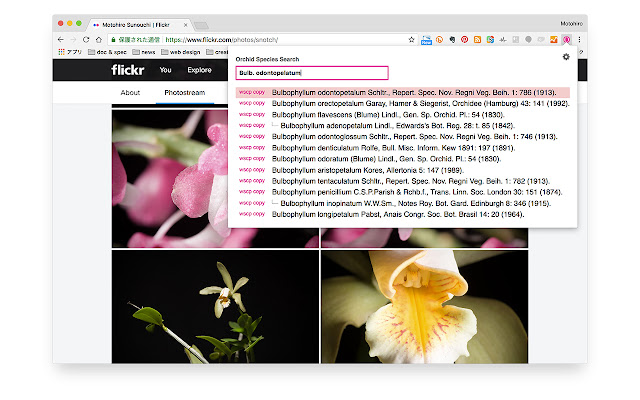640x400 pixels.
Task: Click 'wscp copy' for Bulbophyllum penicillium
Action: (x=252, y=192)
